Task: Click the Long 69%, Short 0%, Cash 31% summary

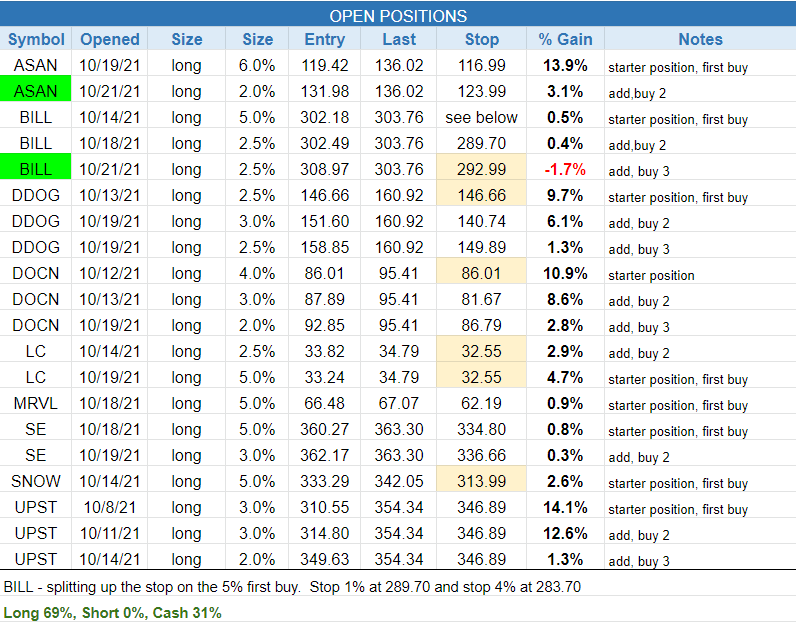Action: [x=112, y=613]
